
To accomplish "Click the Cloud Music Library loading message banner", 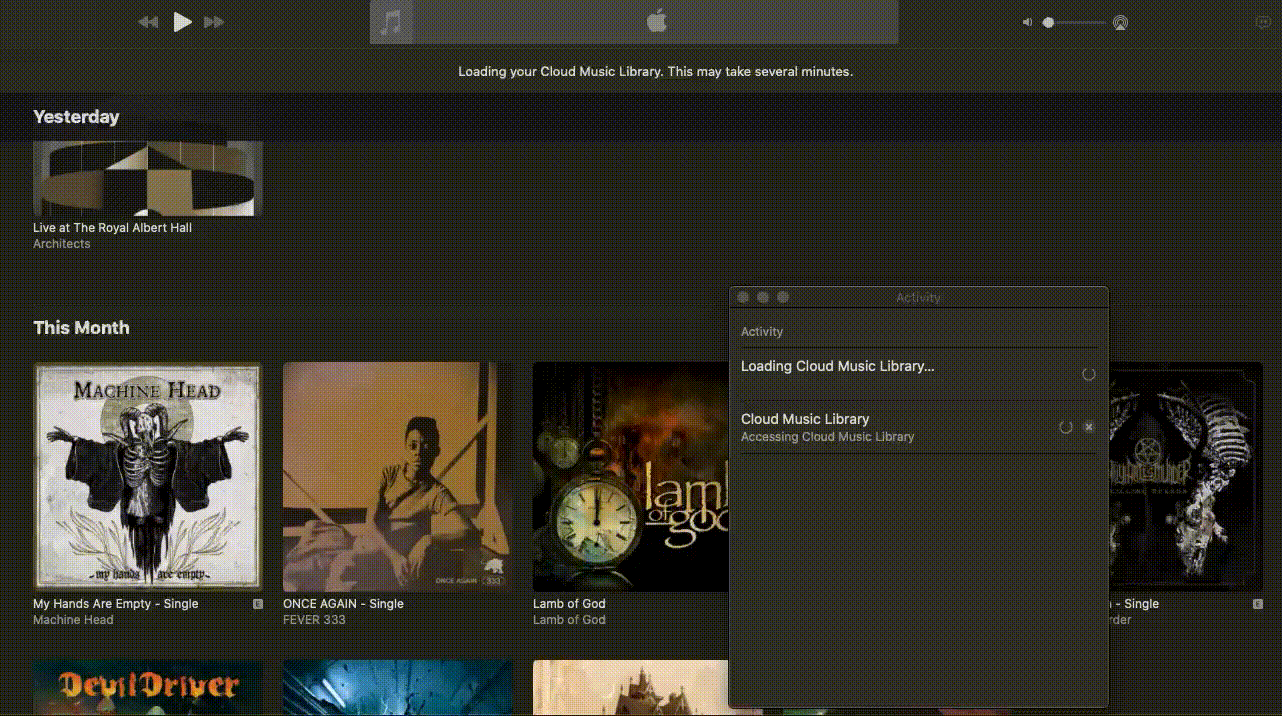I will [x=655, y=72].
